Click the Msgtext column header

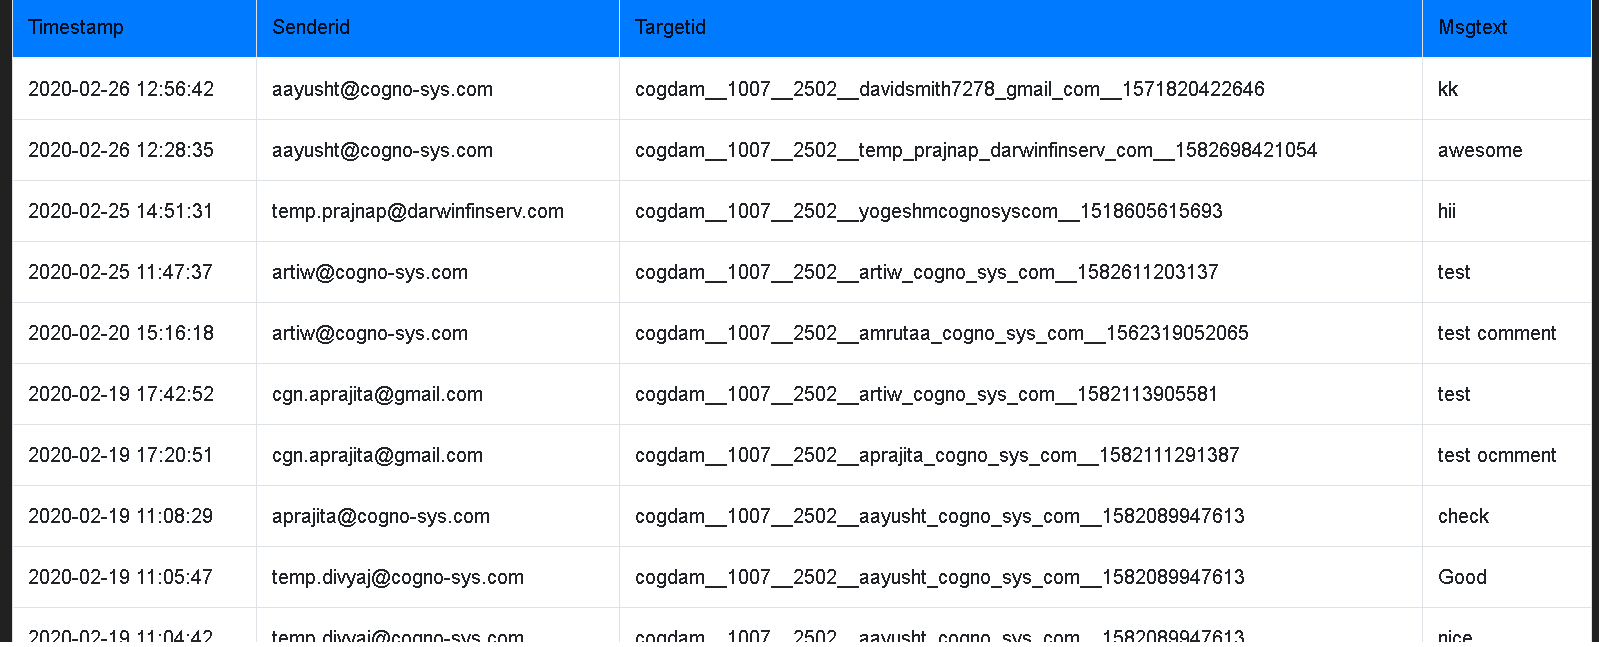[x=1506, y=28]
